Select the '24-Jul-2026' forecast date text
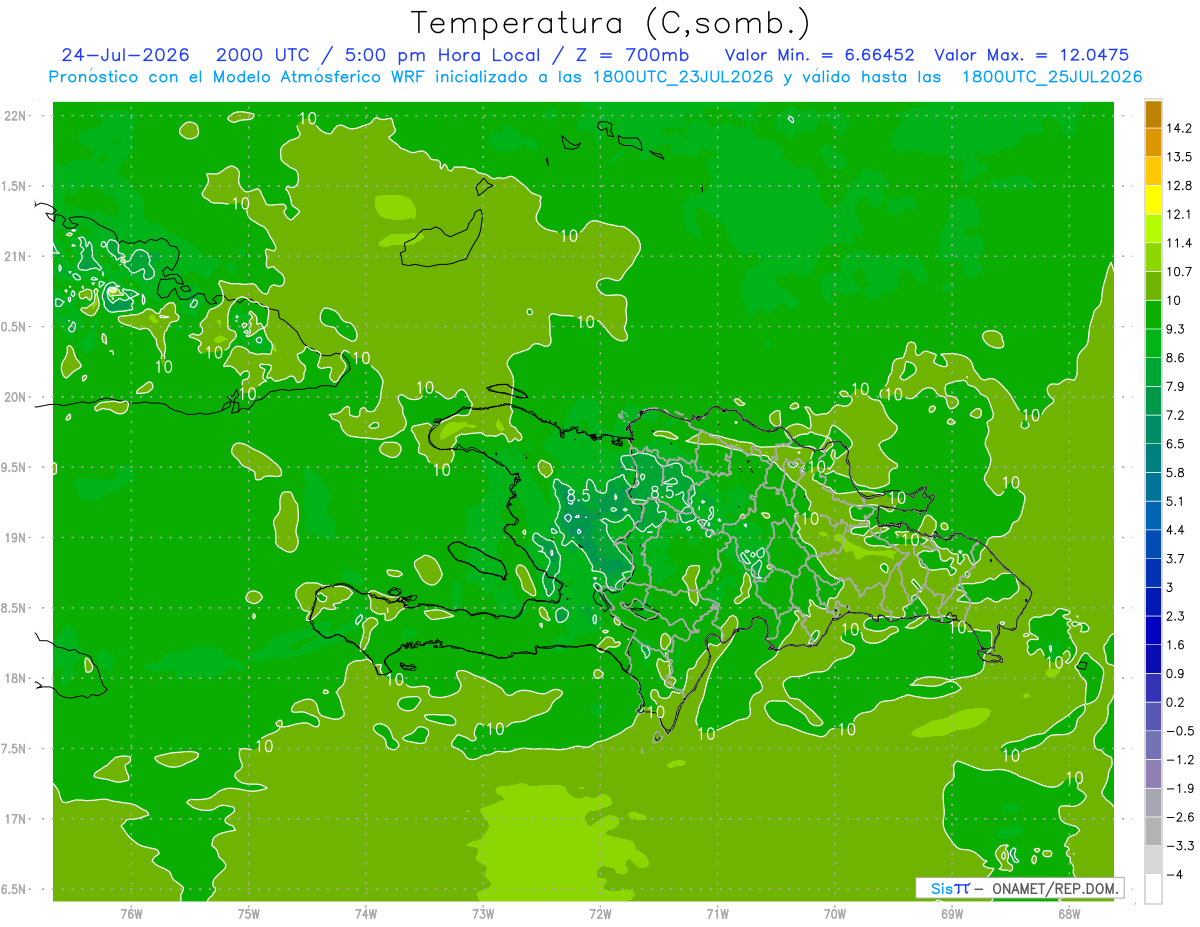The height and width of the screenshot is (927, 1200). point(126,55)
